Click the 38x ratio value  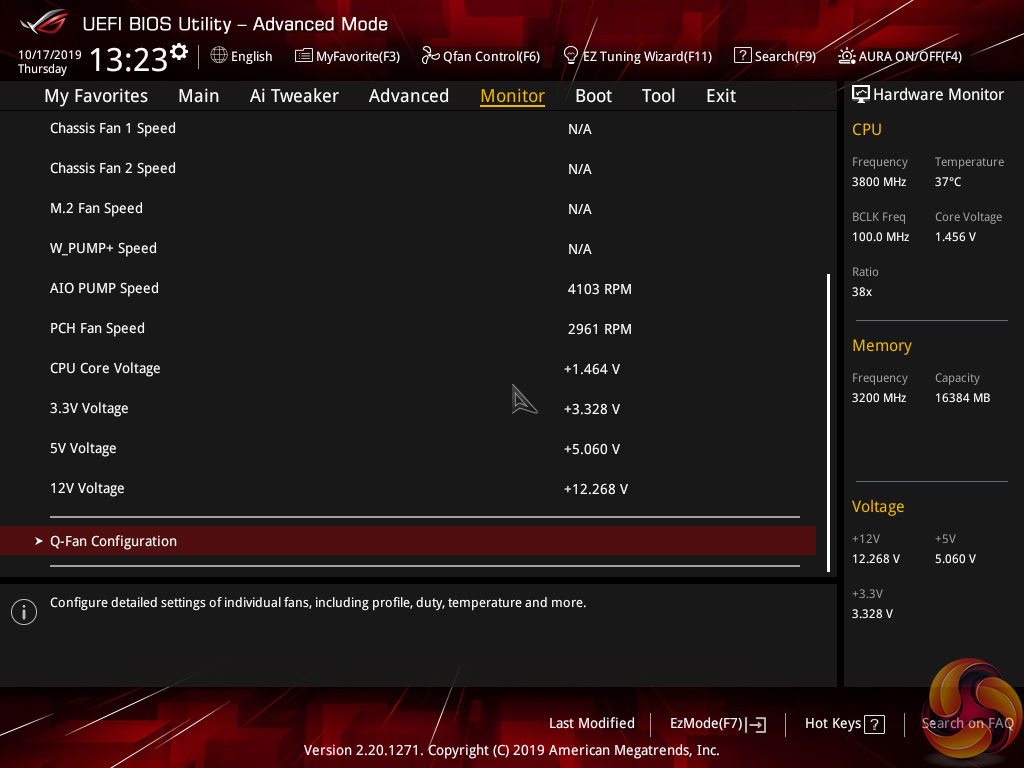pyautogui.click(x=862, y=292)
